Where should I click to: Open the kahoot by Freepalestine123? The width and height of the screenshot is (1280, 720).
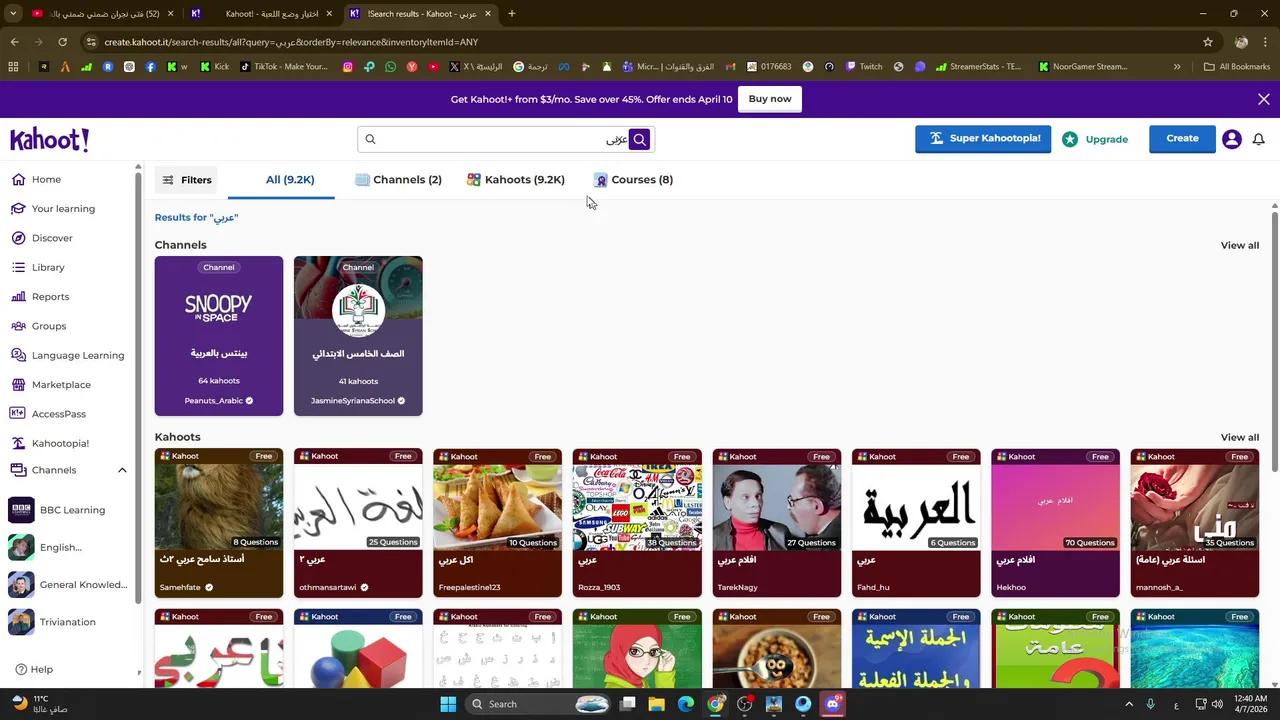[x=497, y=523]
